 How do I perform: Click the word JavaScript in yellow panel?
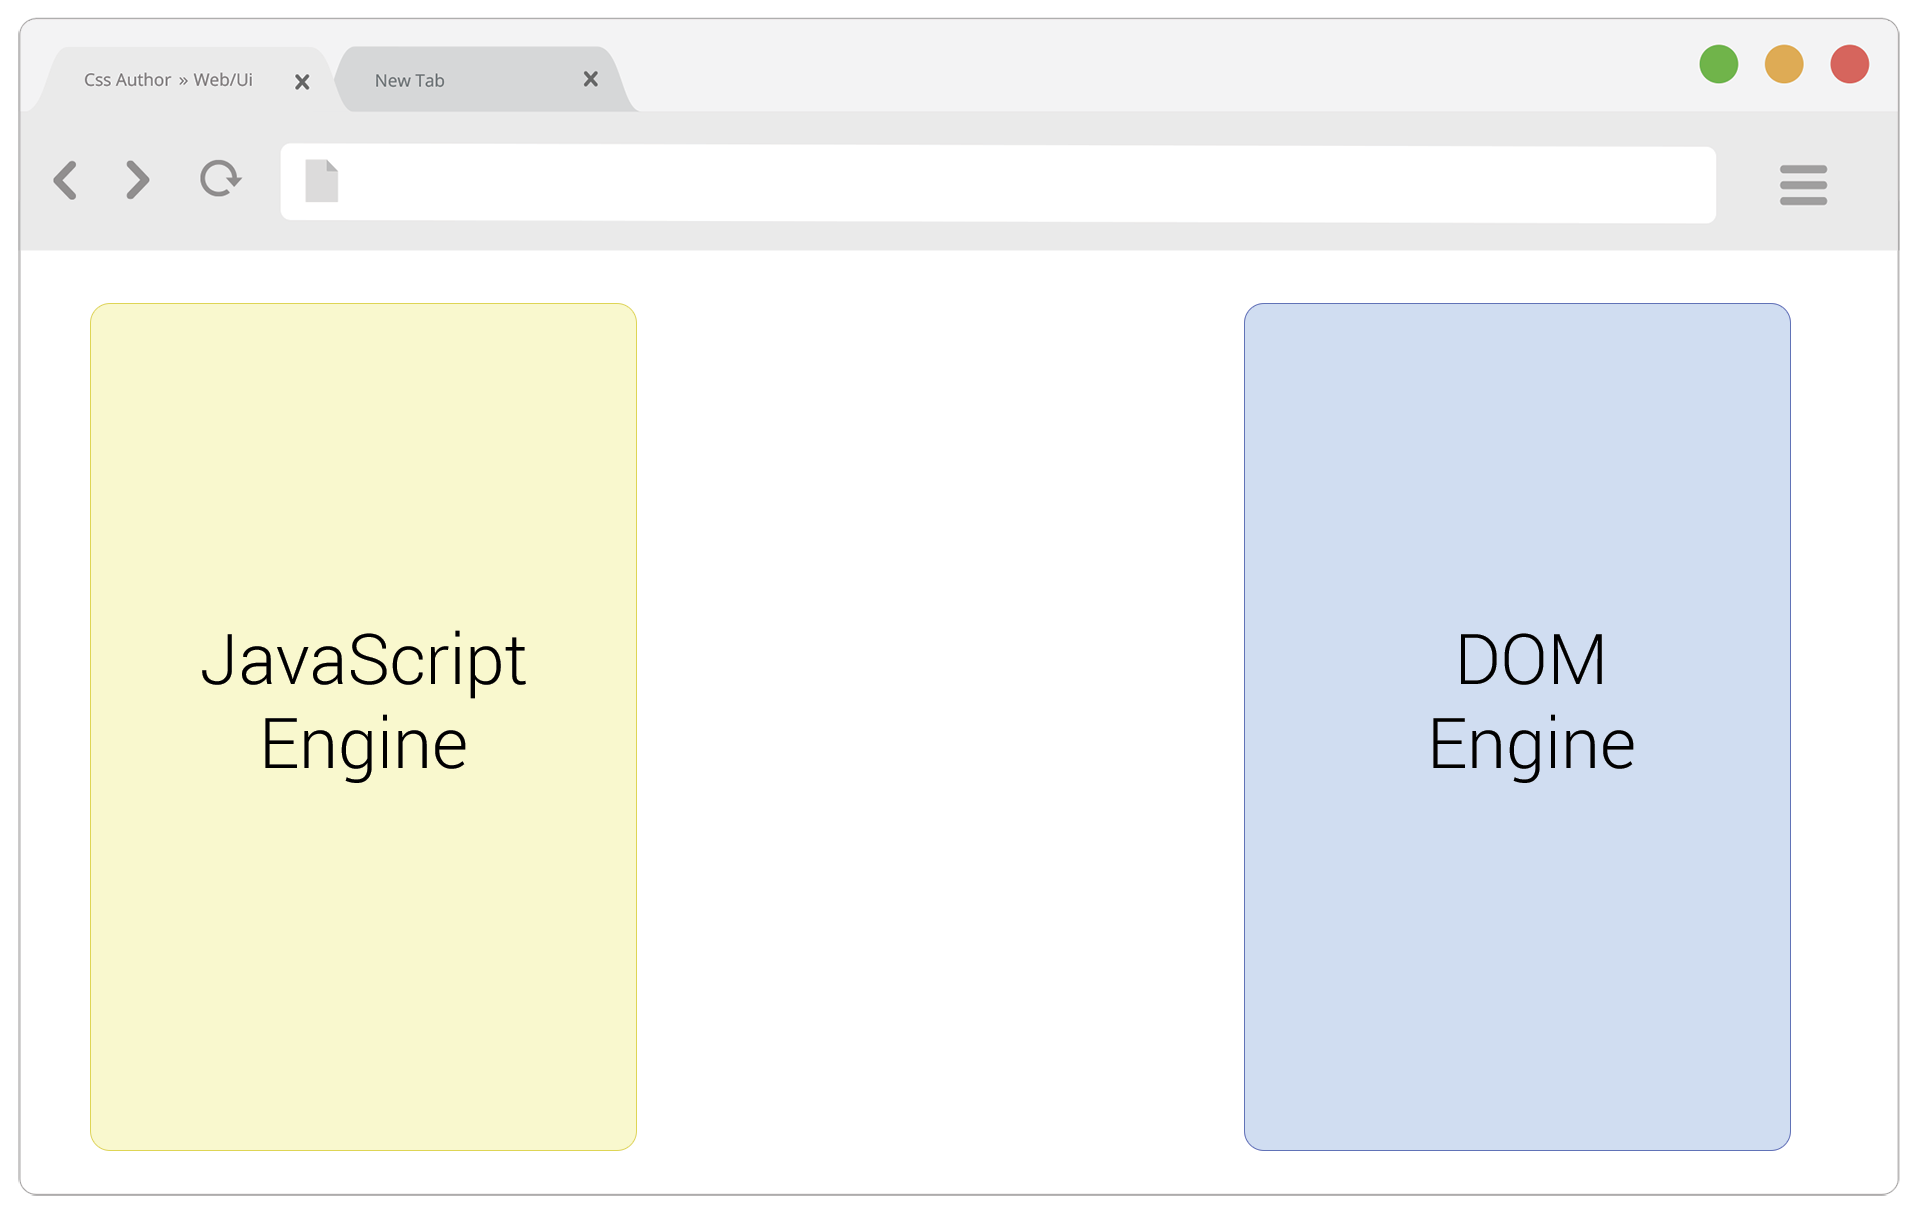pyautogui.click(x=363, y=661)
